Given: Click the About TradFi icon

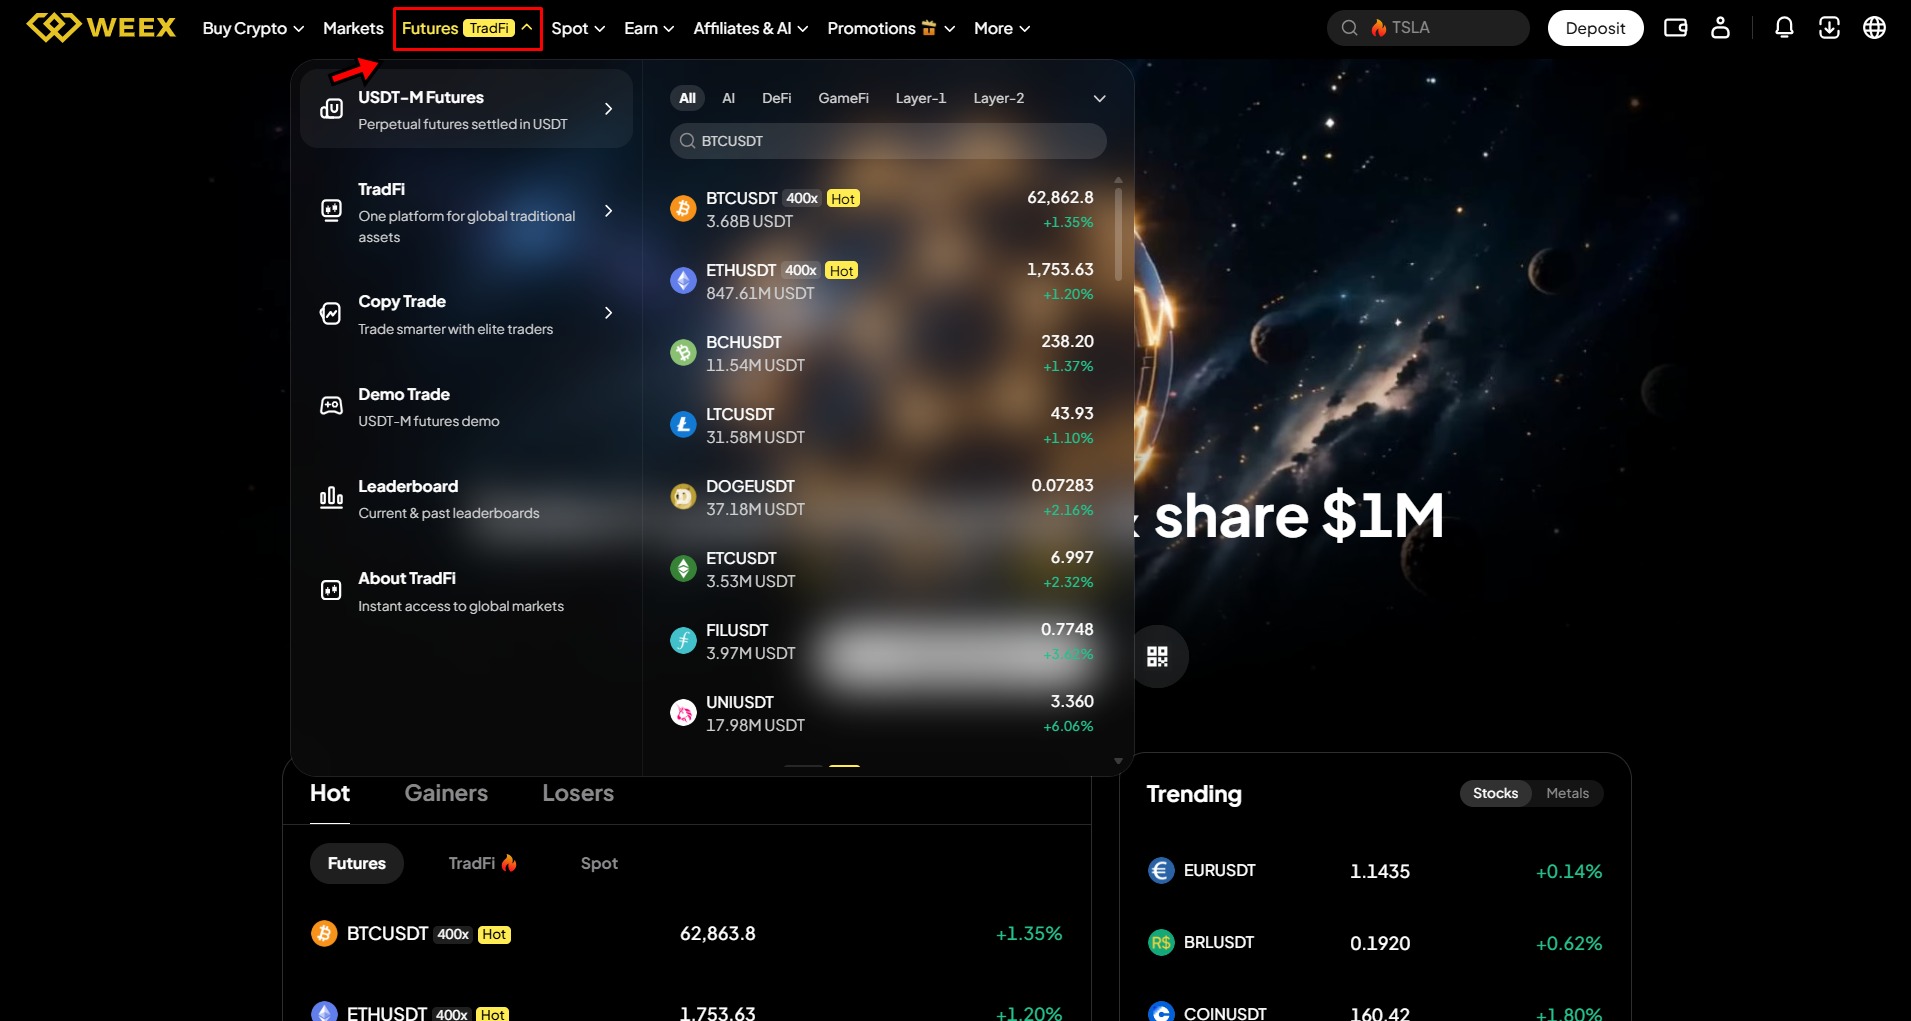Looking at the screenshot, I should (331, 590).
